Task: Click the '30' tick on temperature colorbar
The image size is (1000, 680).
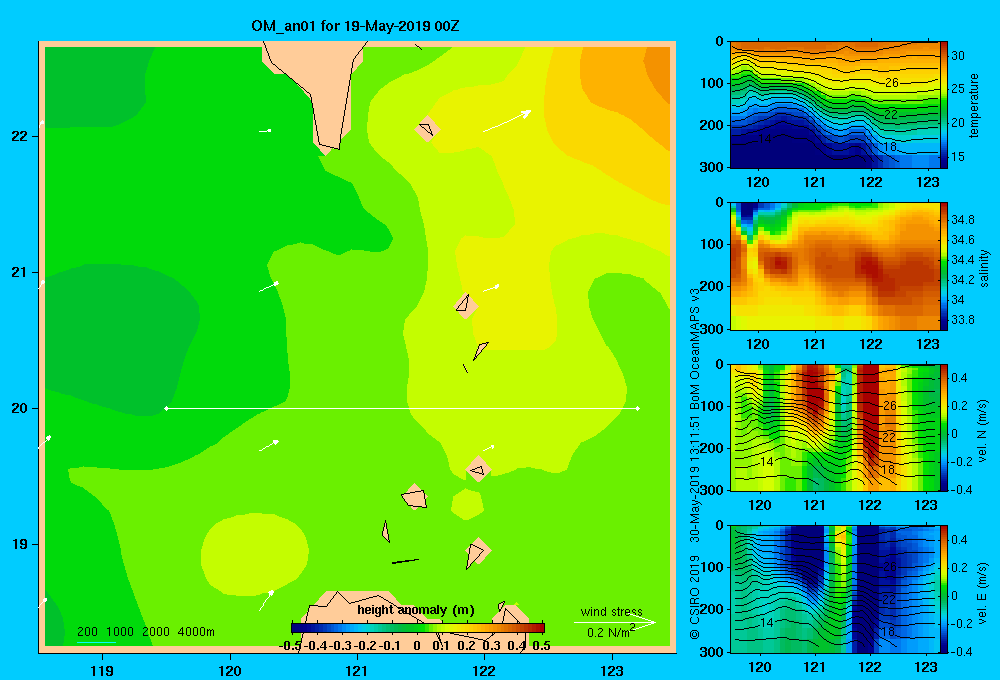Action: tap(958, 56)
